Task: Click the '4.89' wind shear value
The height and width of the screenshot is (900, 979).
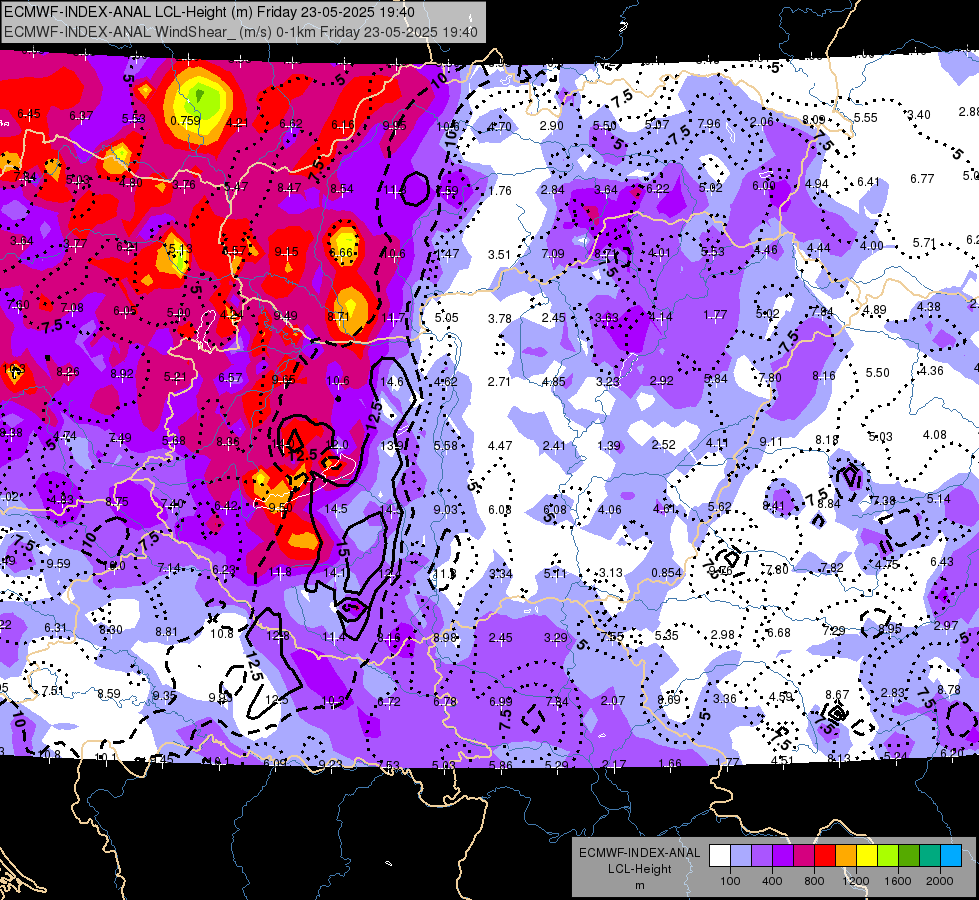Action: coord(875,310)
